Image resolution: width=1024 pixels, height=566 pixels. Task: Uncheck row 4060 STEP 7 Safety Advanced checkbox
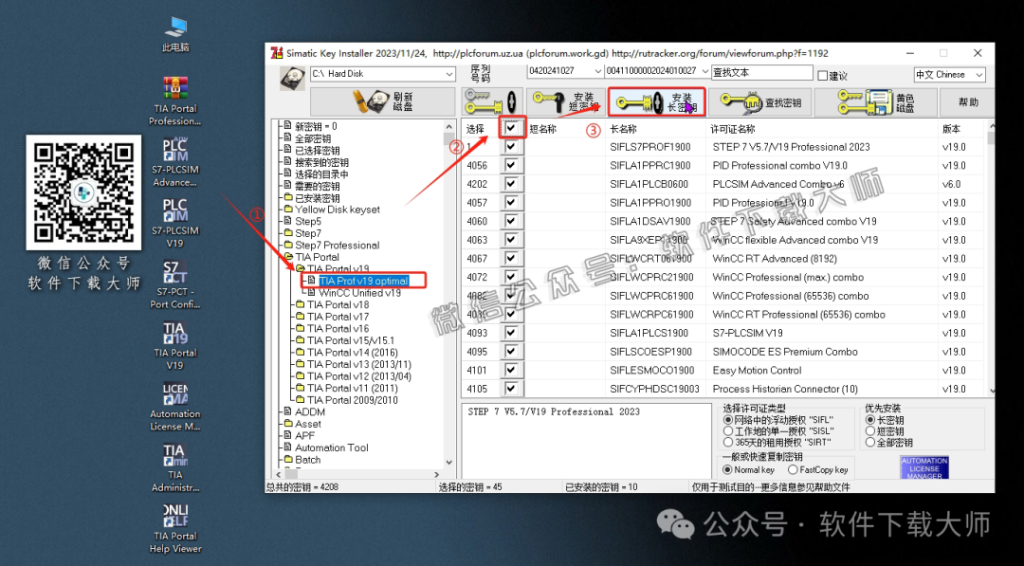pos(511,221)
